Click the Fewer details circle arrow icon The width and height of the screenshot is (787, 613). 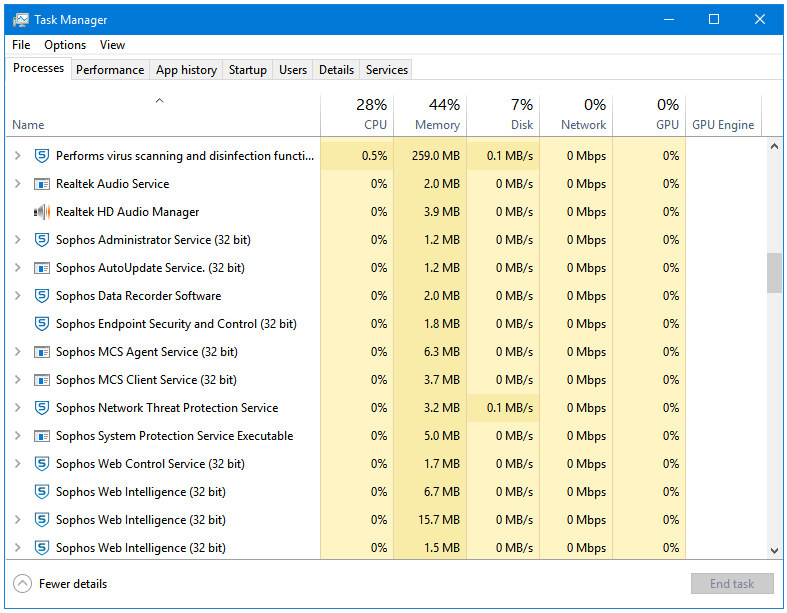(x=23, y=584)
